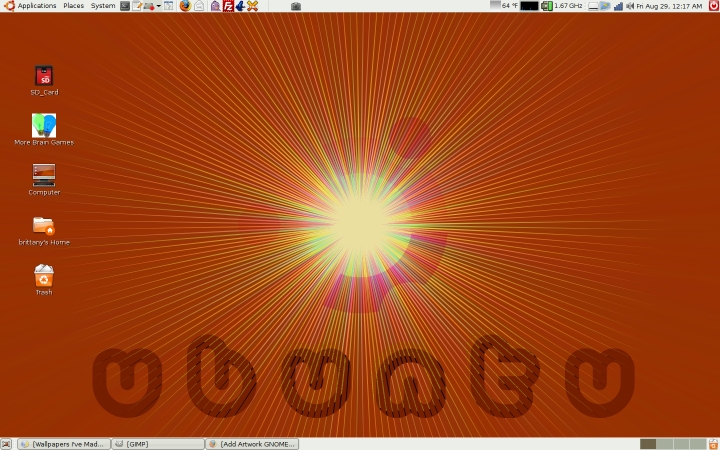Click the muted volume speaker icon

tap(630, 6)
